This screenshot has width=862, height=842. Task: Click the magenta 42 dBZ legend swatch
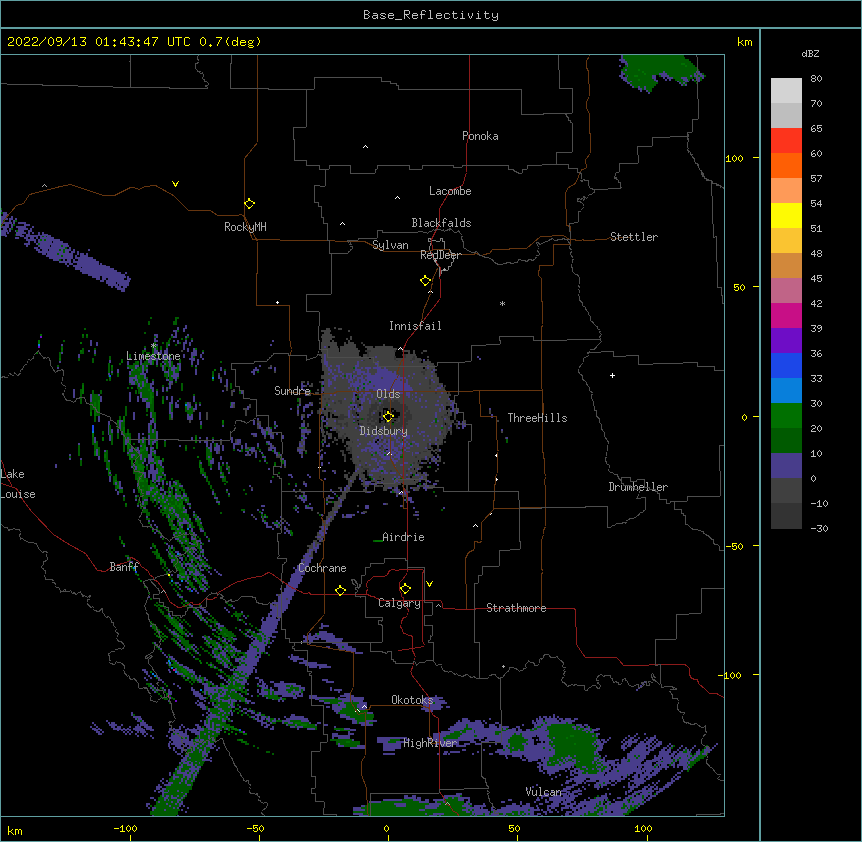786,315
